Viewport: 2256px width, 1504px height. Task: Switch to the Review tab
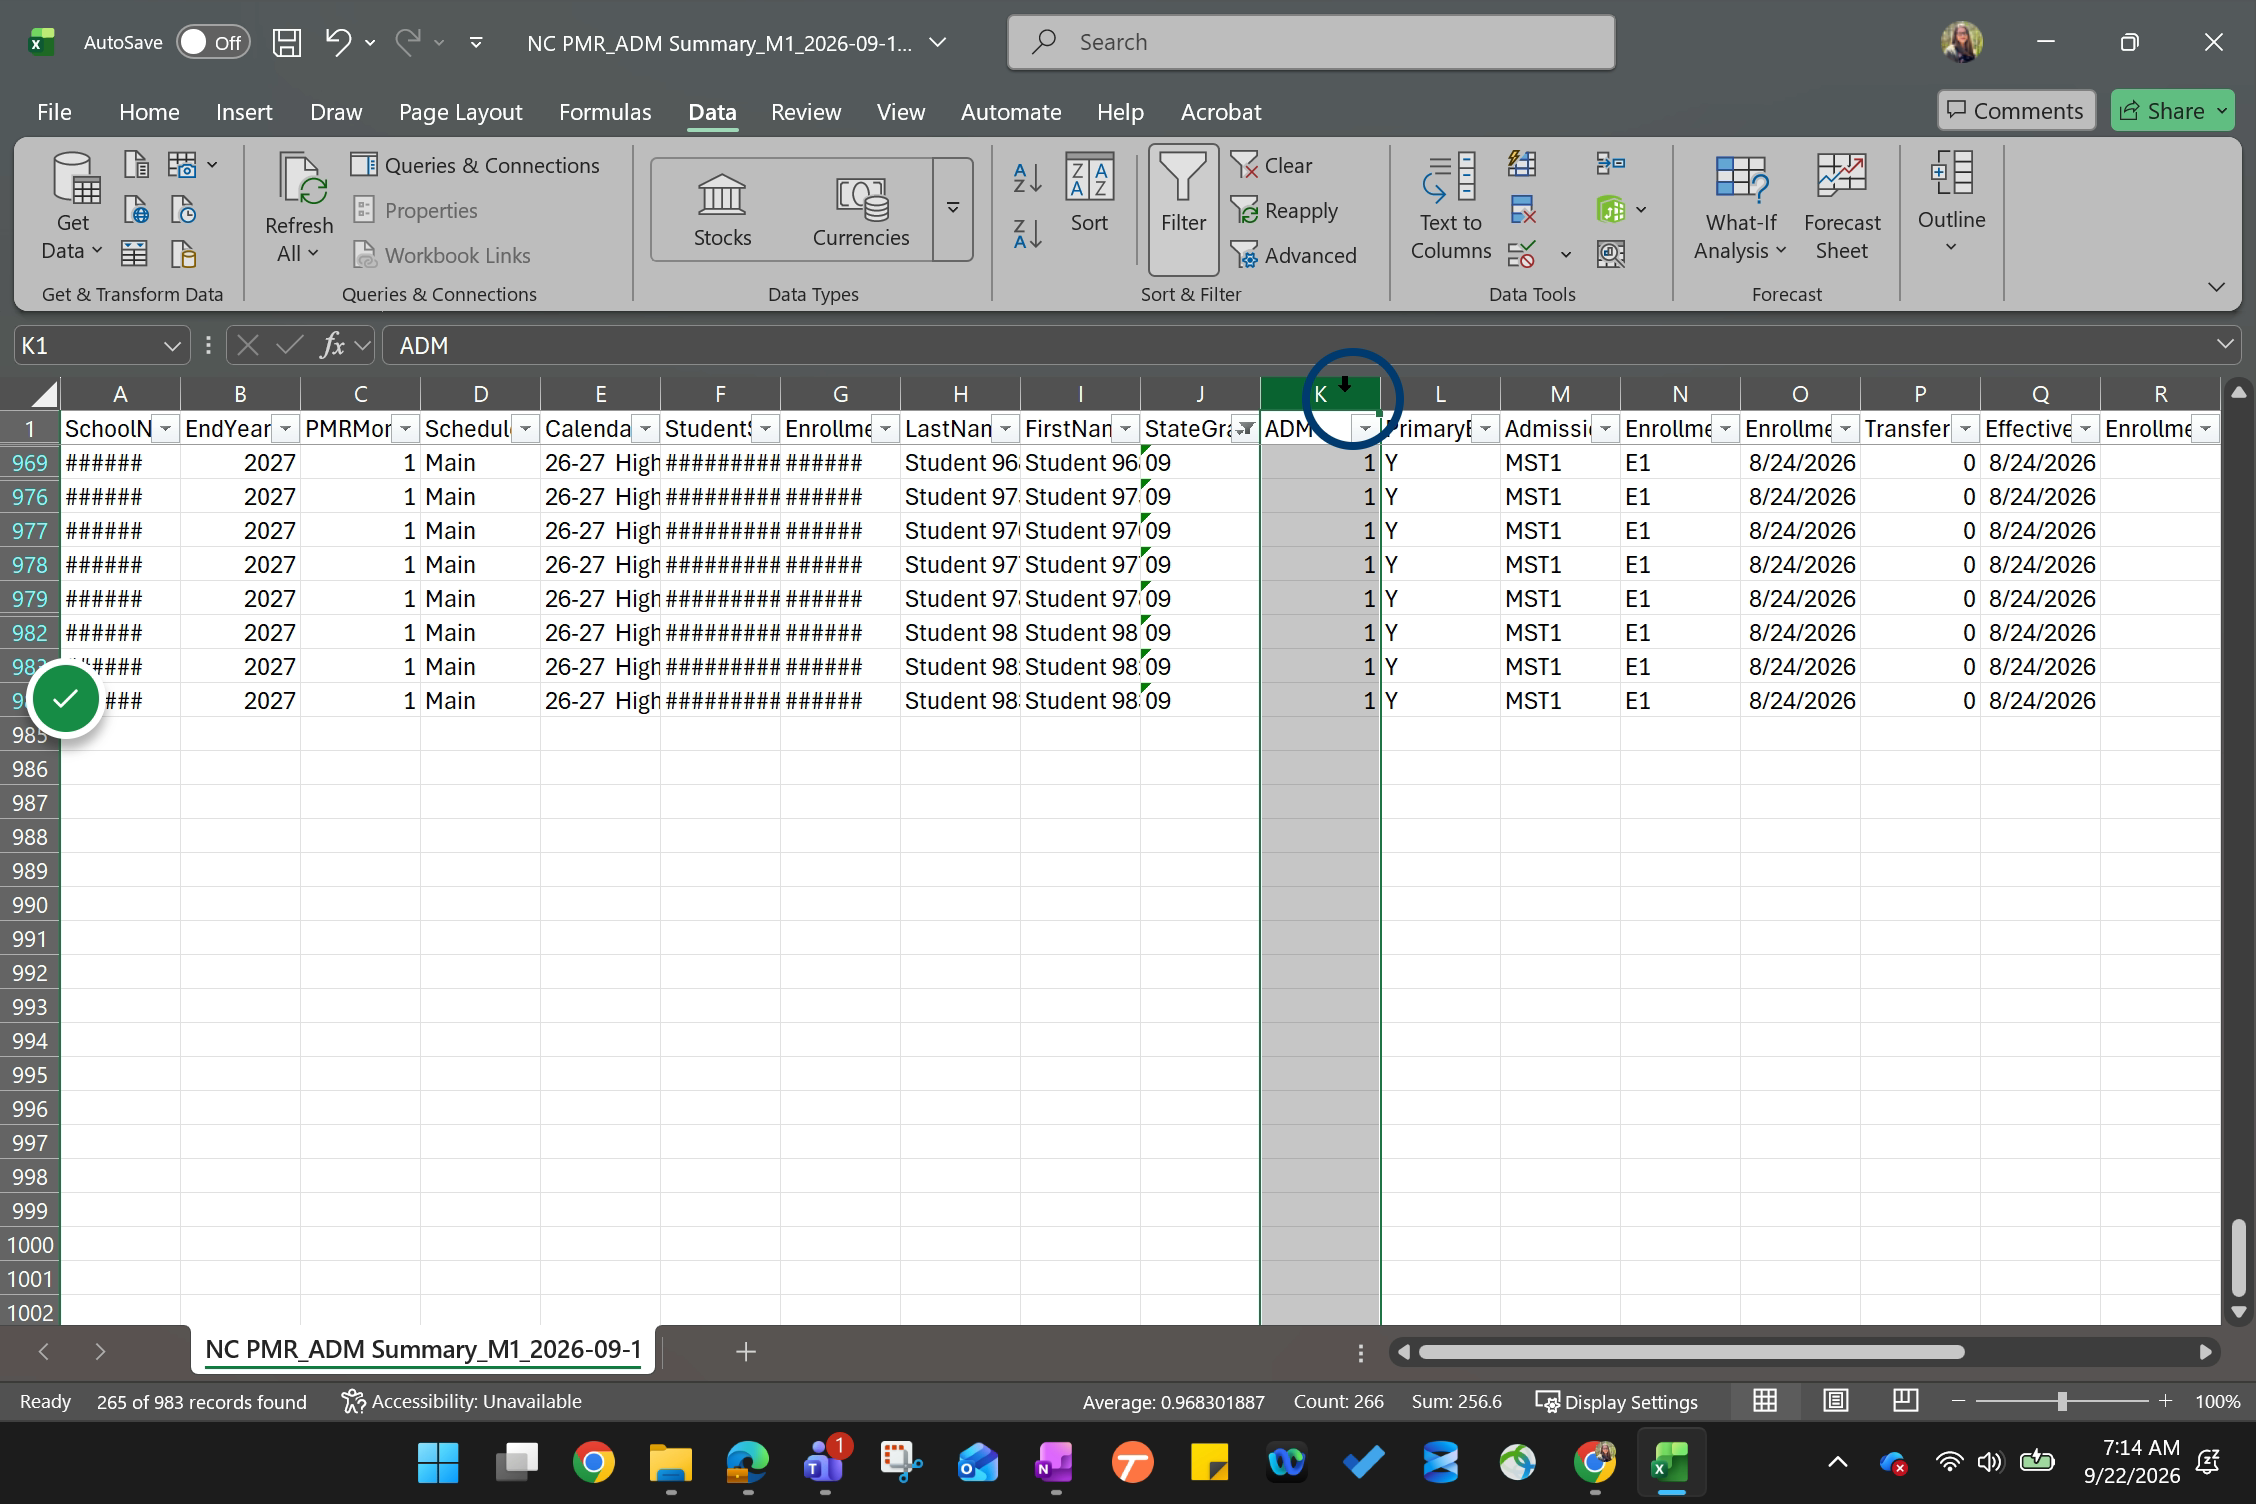click(806, 112)
